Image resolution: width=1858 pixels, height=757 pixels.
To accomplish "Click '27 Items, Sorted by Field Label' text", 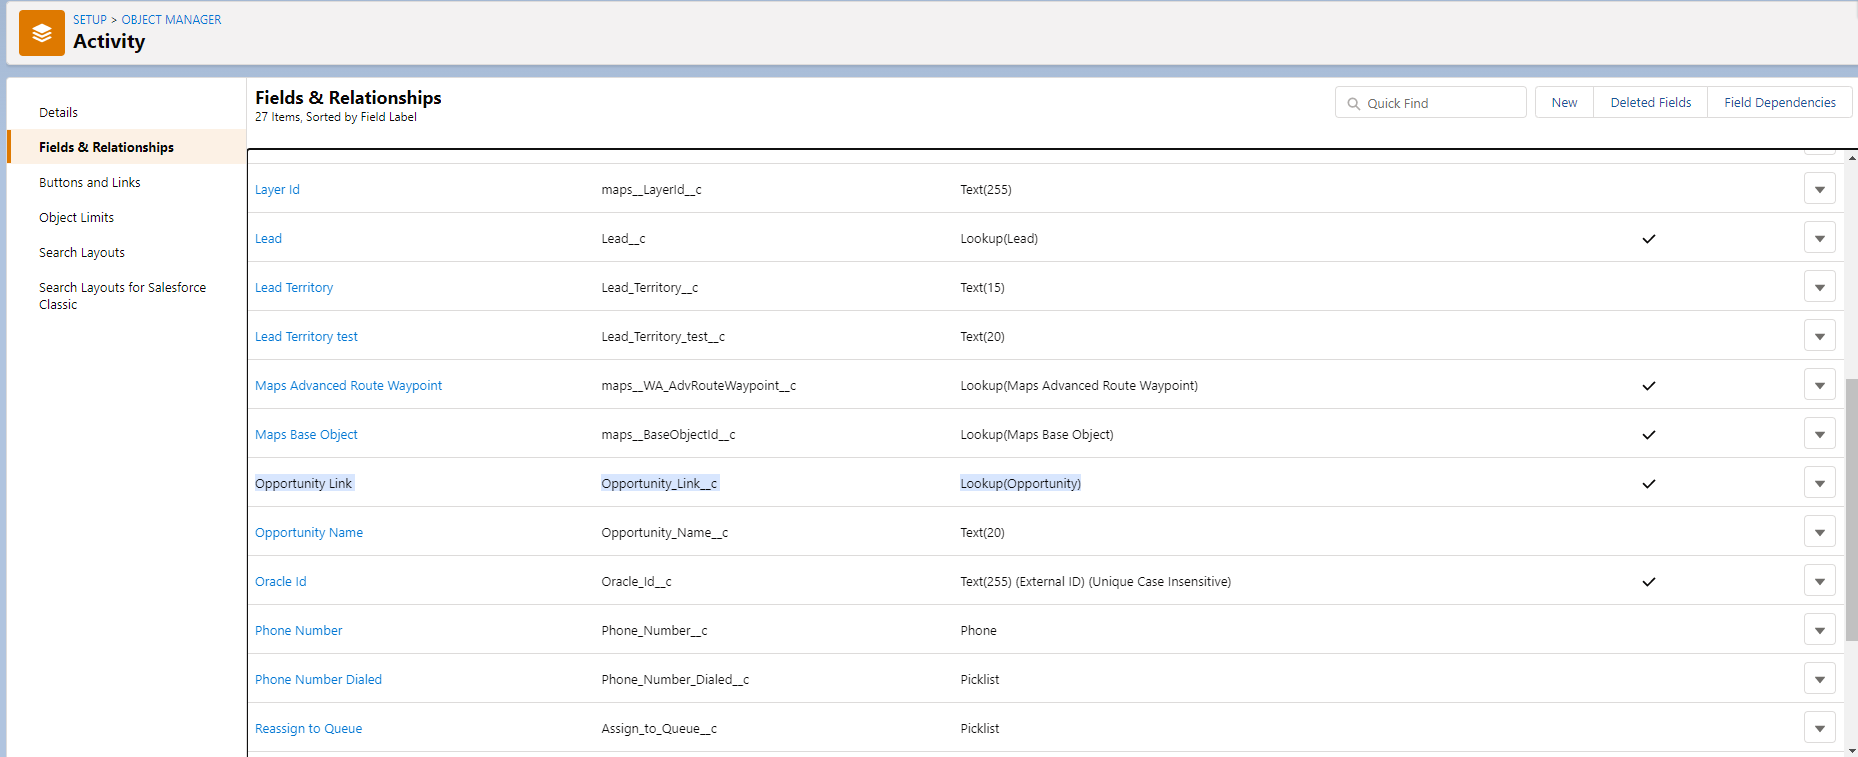I will pos(336,117).
